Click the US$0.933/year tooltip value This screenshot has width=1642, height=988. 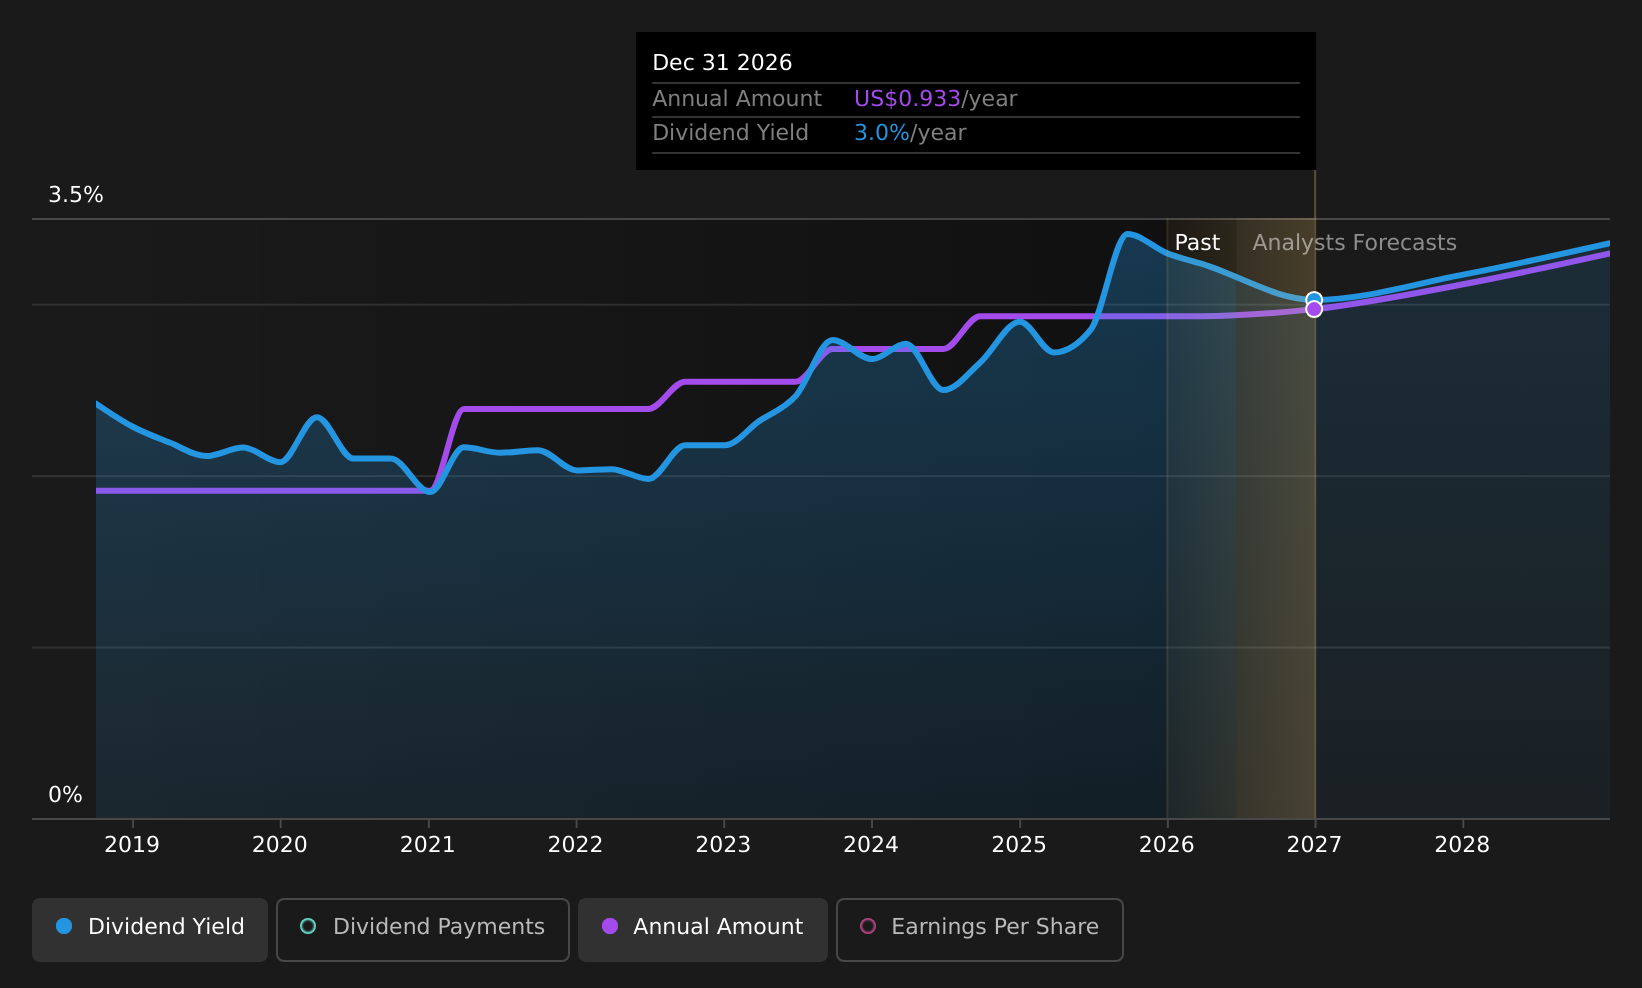935,99
